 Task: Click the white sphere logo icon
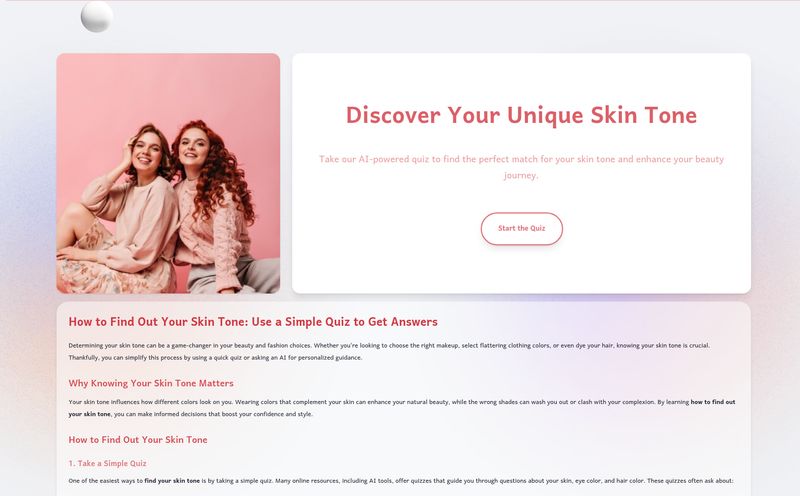(97, 17)
